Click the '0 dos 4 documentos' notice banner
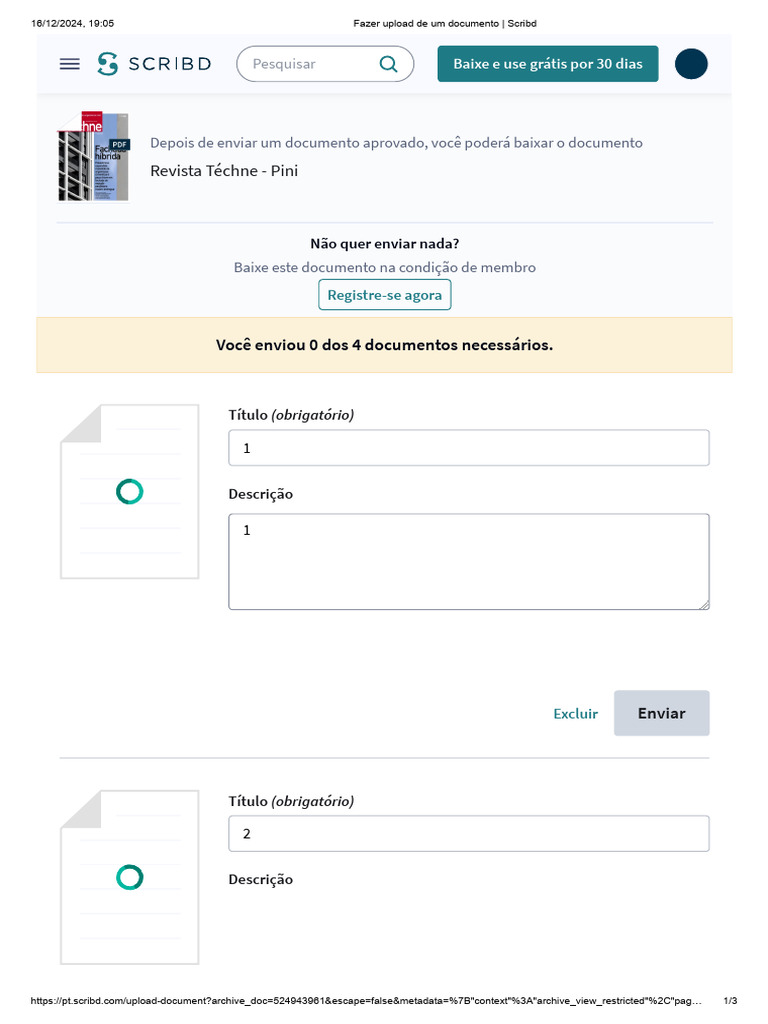The image size is (768, 1024). coord(384,345)
